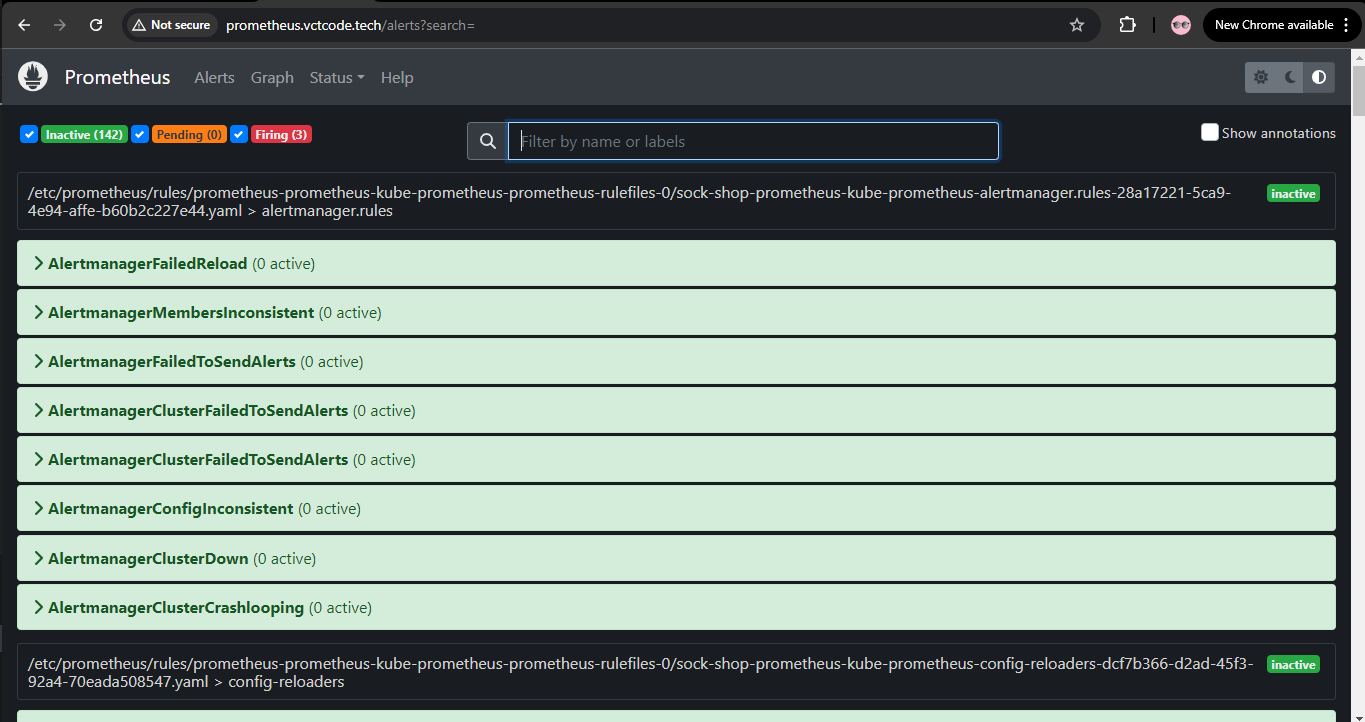The height and width of the screenshot is (722, 1365).
Task: Switch to light theme with sun icon
Action: (x=1261, y=77)
